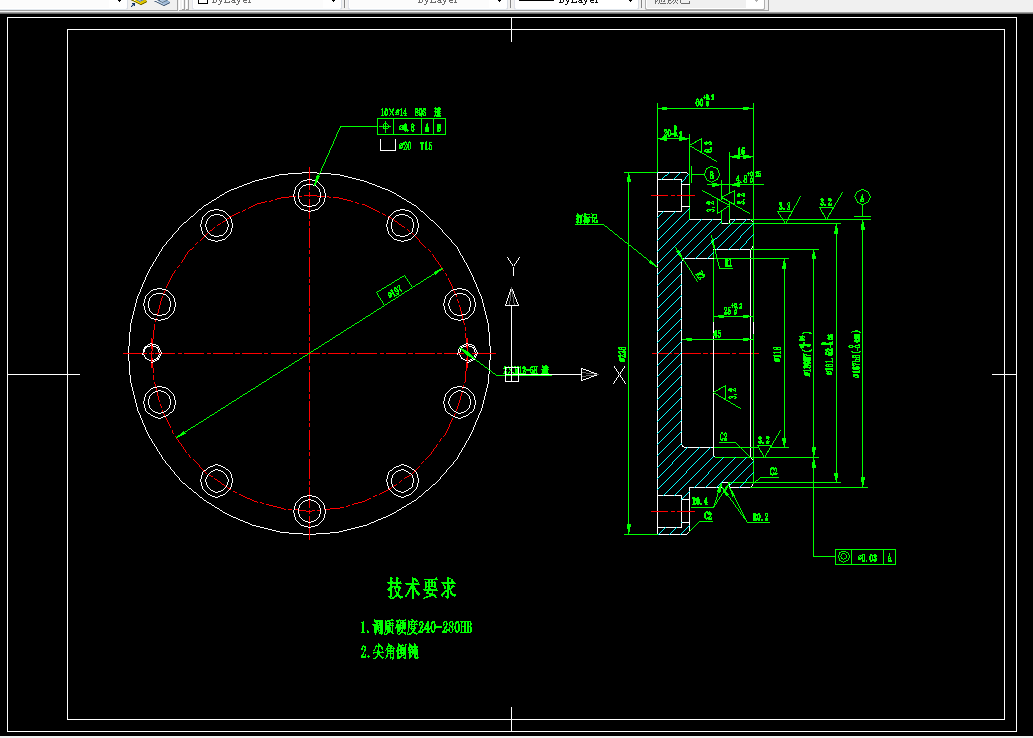Select the 16 width dimension text
Screen dimensions: 1033x738
(741, 152)
